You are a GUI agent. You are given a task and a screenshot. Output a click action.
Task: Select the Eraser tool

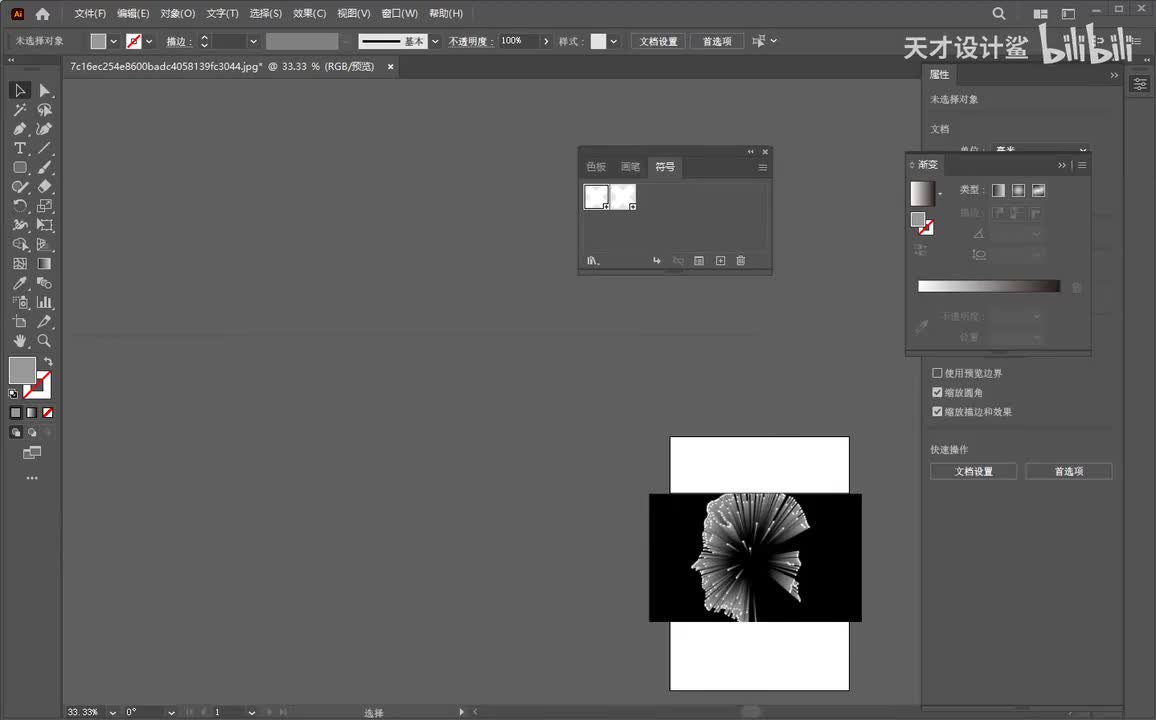pyautogui.click(x=44, y=186)
